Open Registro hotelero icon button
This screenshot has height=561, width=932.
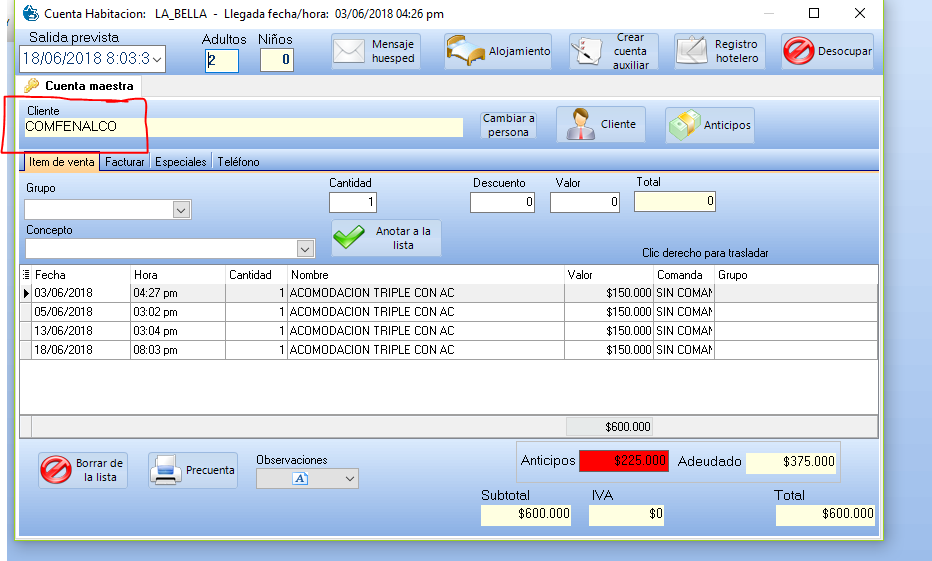[x=692, y=51]
